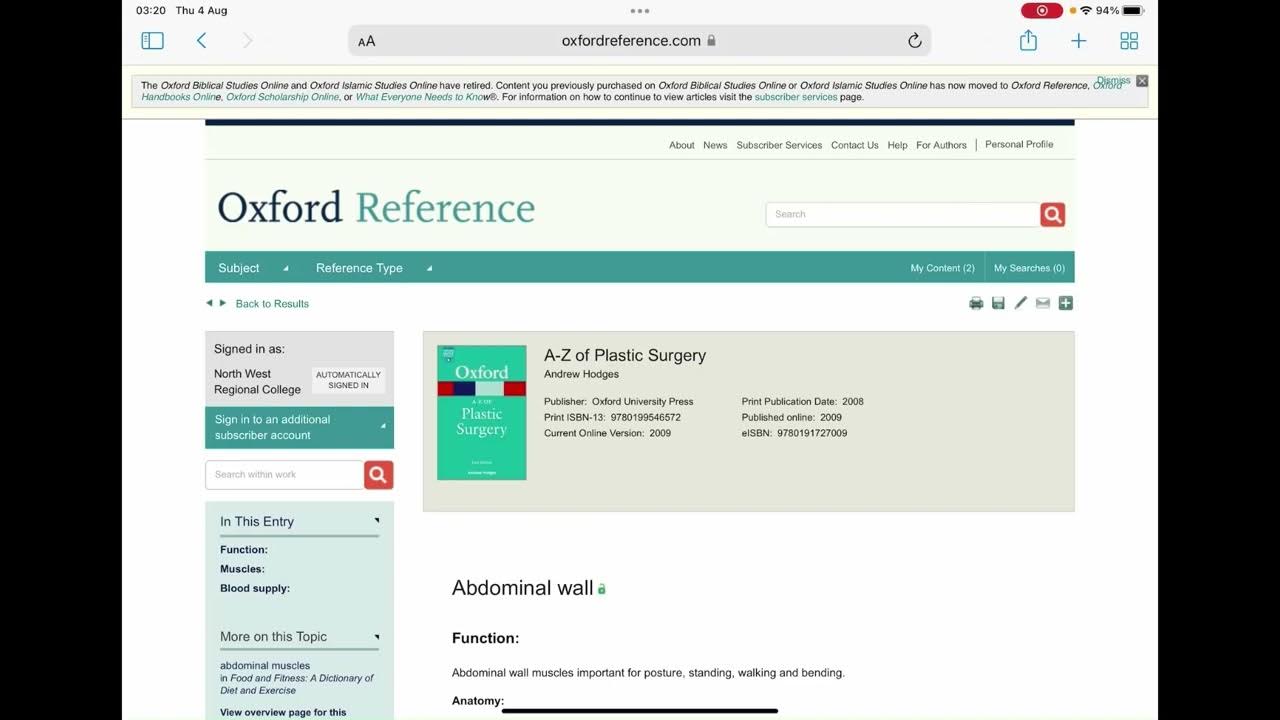The width and height of the screenshot is (1280, 720).
Task: Open the Safari share sheet icon
Action: [x=1028, y=40]
